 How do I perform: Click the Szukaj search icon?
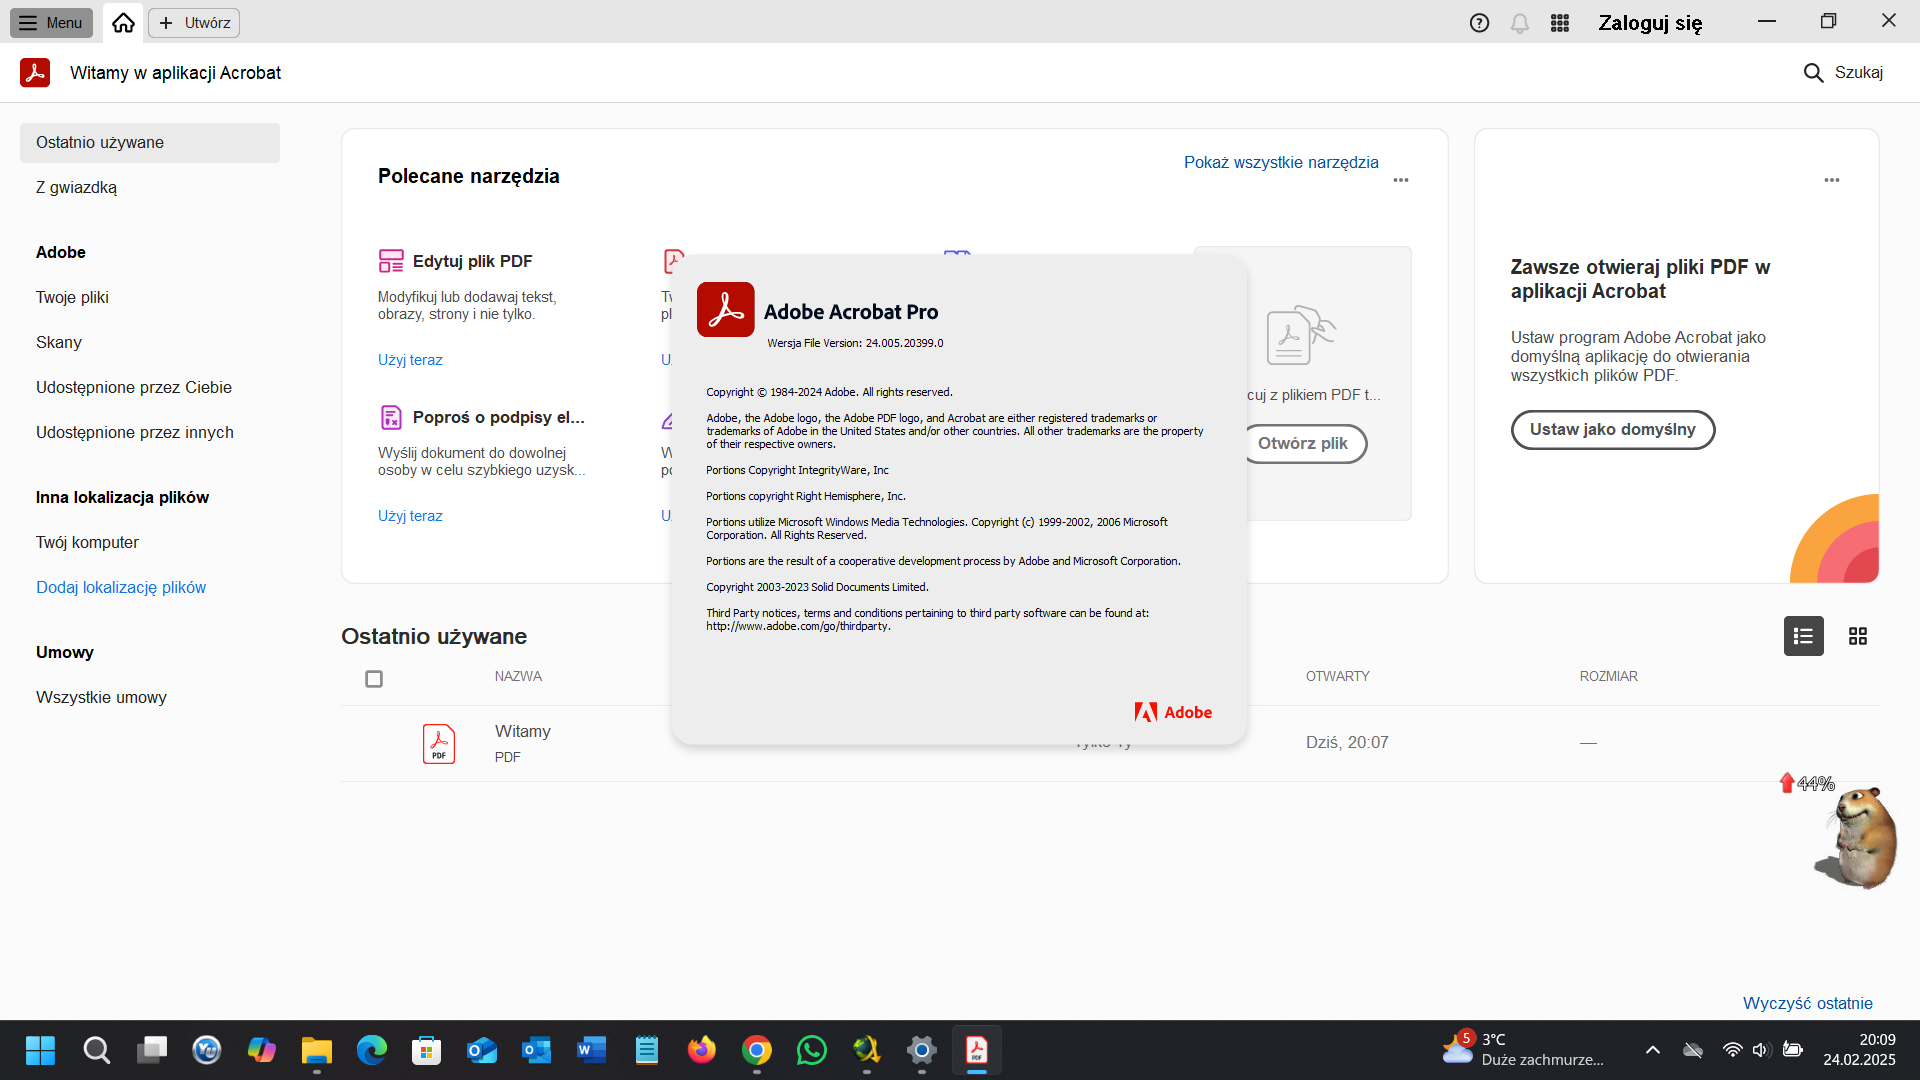coord(1813,73)
